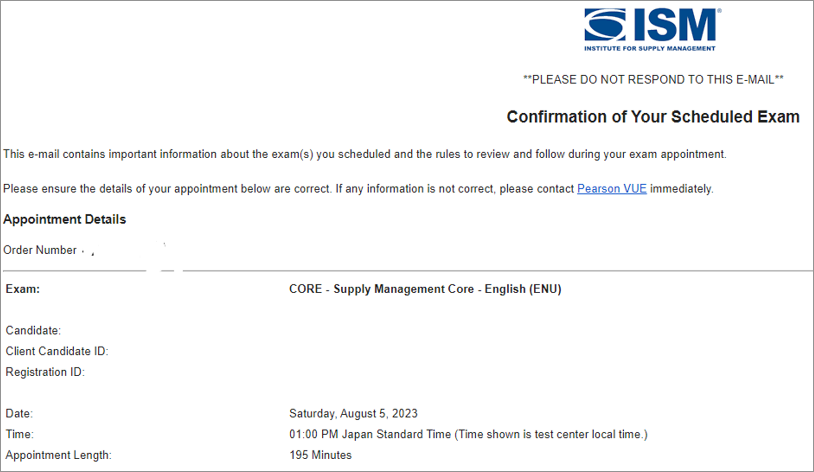The width and height of the screenshot is (814, 472).
Task: Click the Registration ID label
Action: click(45, 372)
